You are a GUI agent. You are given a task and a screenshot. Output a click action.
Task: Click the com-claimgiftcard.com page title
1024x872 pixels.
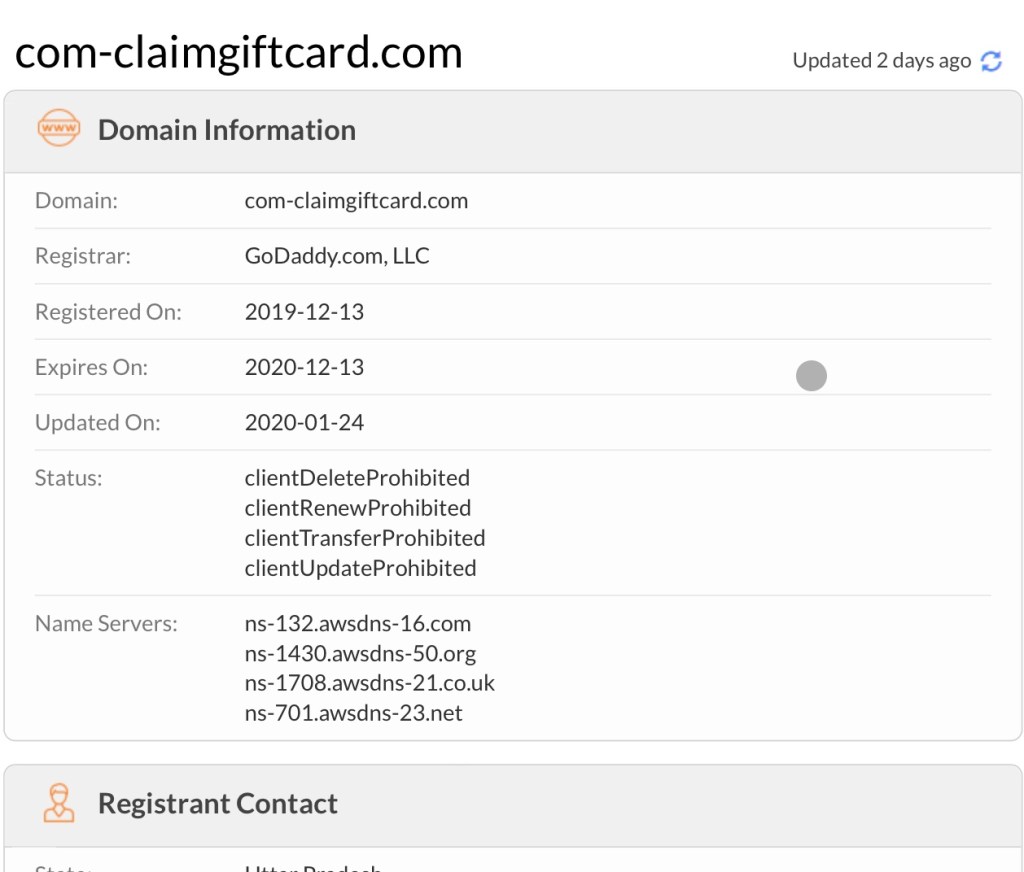click(x=238, y=52)
